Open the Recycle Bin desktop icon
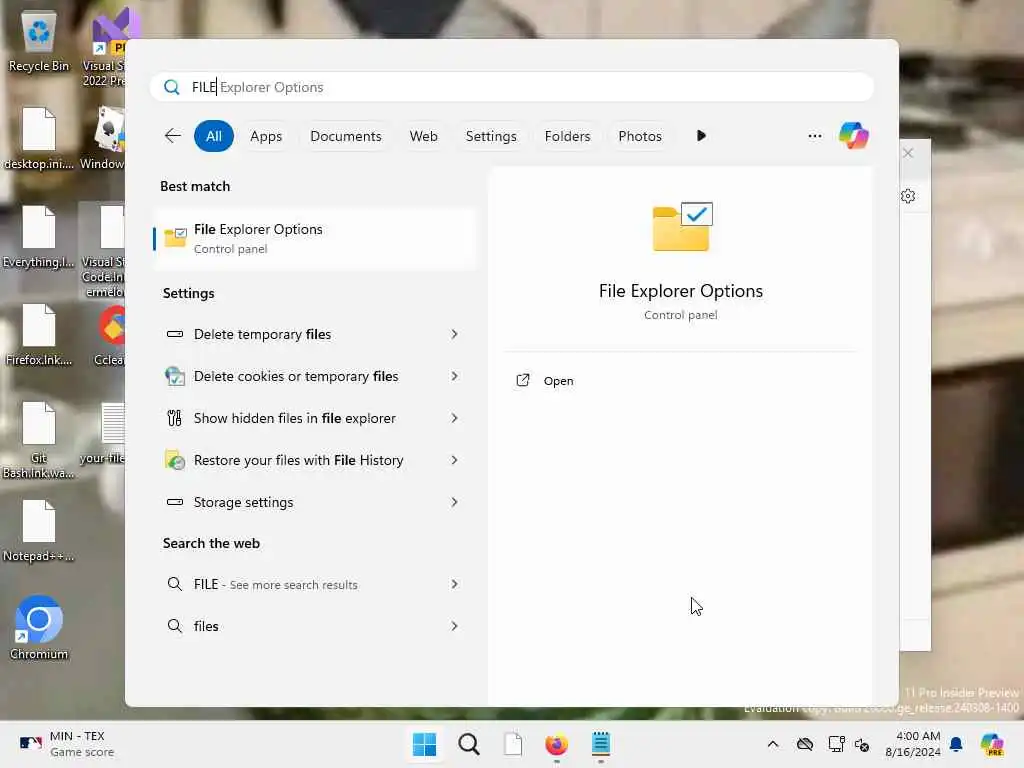1024x768 pixels. (39, 41)
